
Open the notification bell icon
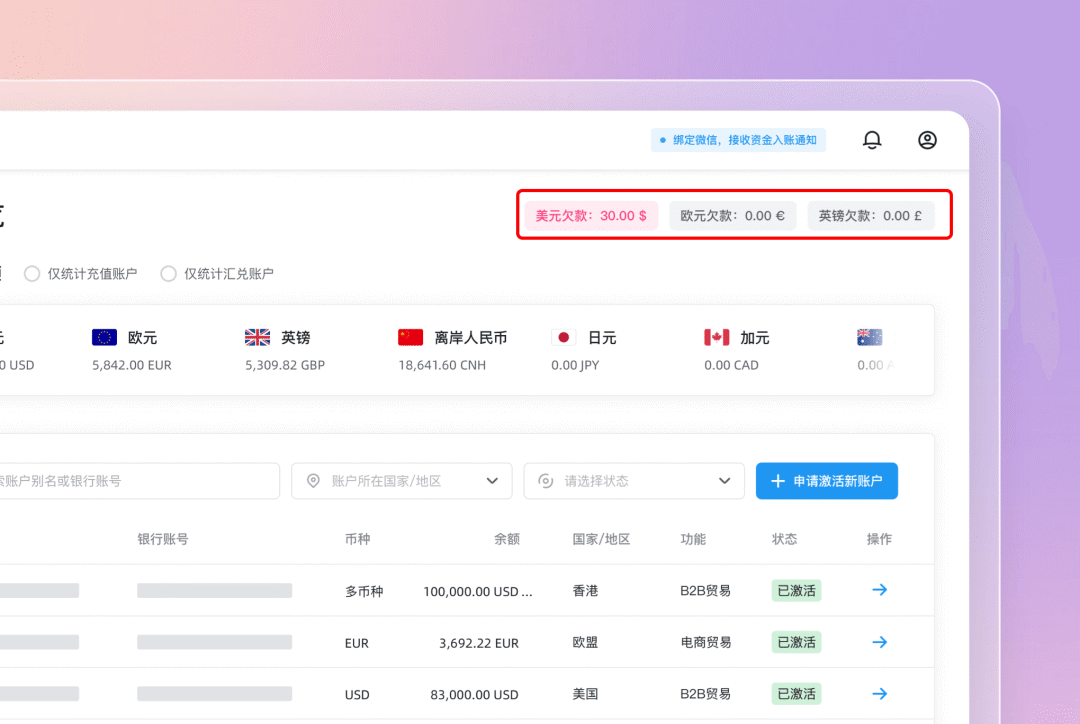(x=872, y=140)
